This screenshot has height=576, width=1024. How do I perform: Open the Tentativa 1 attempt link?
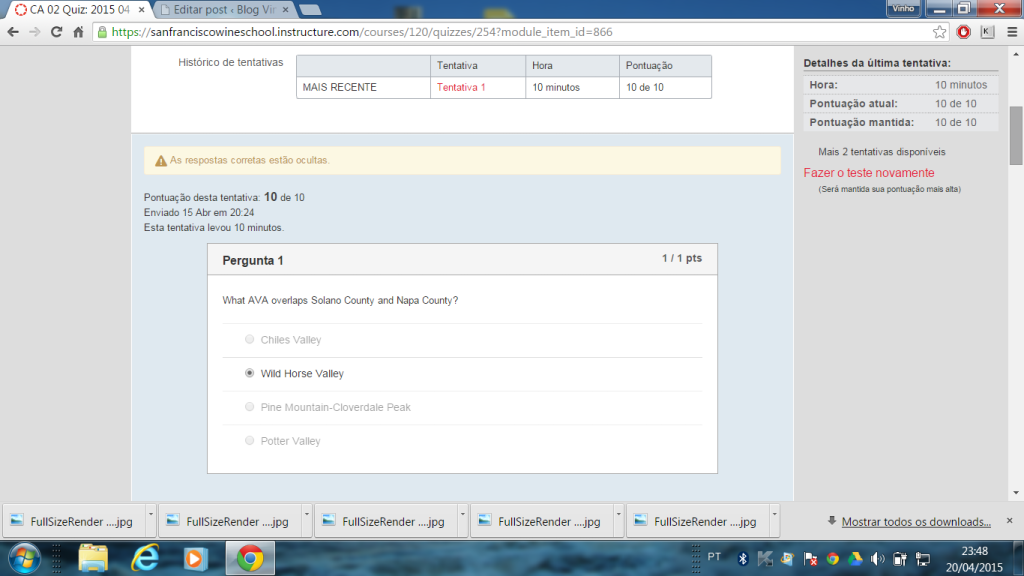click(x=461, y=87)
